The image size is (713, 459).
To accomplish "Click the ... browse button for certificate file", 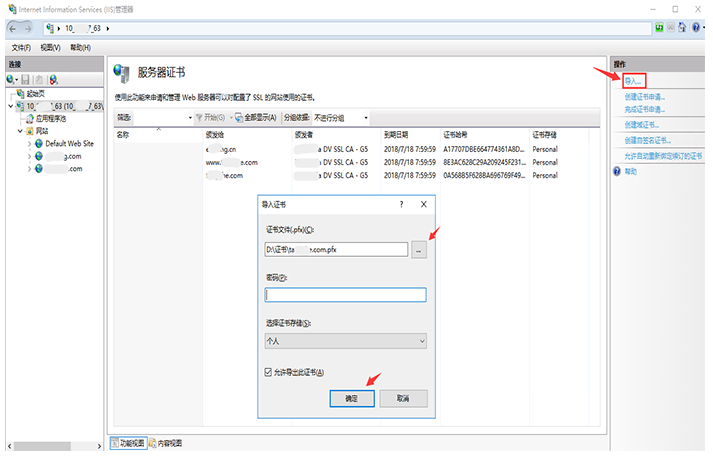I will click(x=419, y=249).
